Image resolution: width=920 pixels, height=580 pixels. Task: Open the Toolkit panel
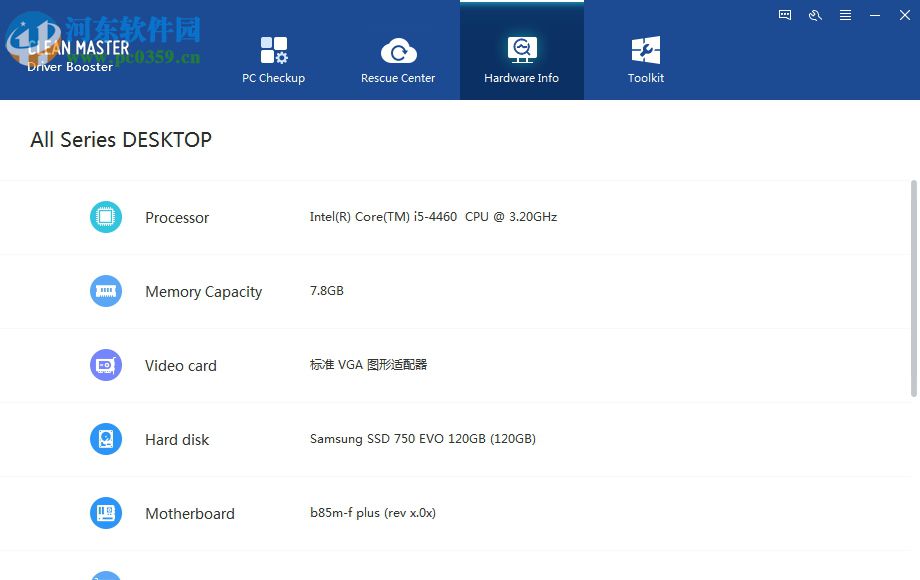[x=645, y=48]
